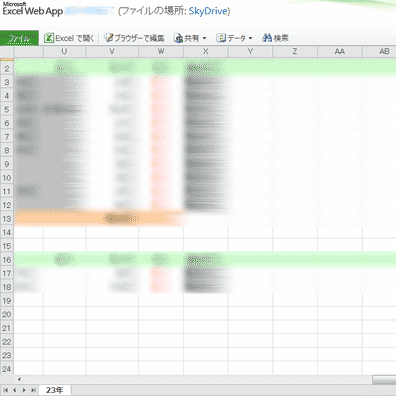
Task: Select row 16 header
Action: pyautogui.click(x=7, y=260)
